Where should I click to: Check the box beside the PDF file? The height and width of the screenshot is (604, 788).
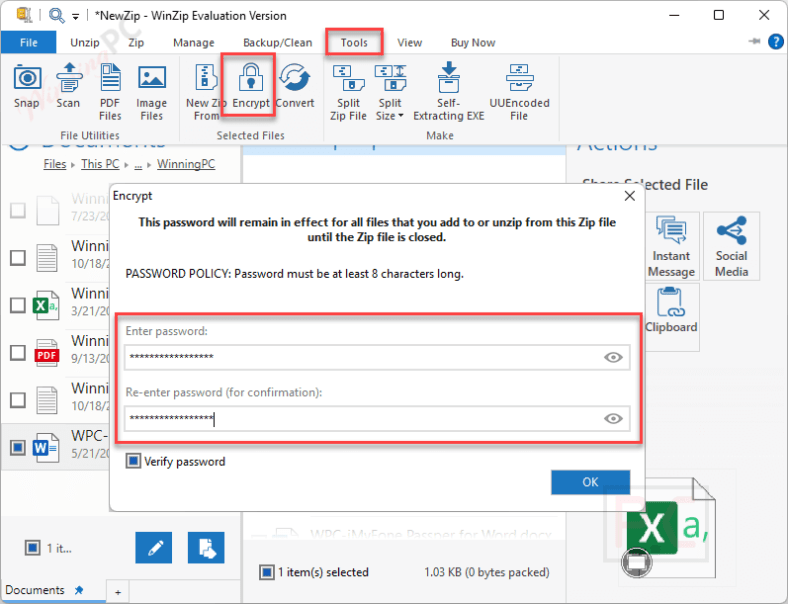click(18, 352)
